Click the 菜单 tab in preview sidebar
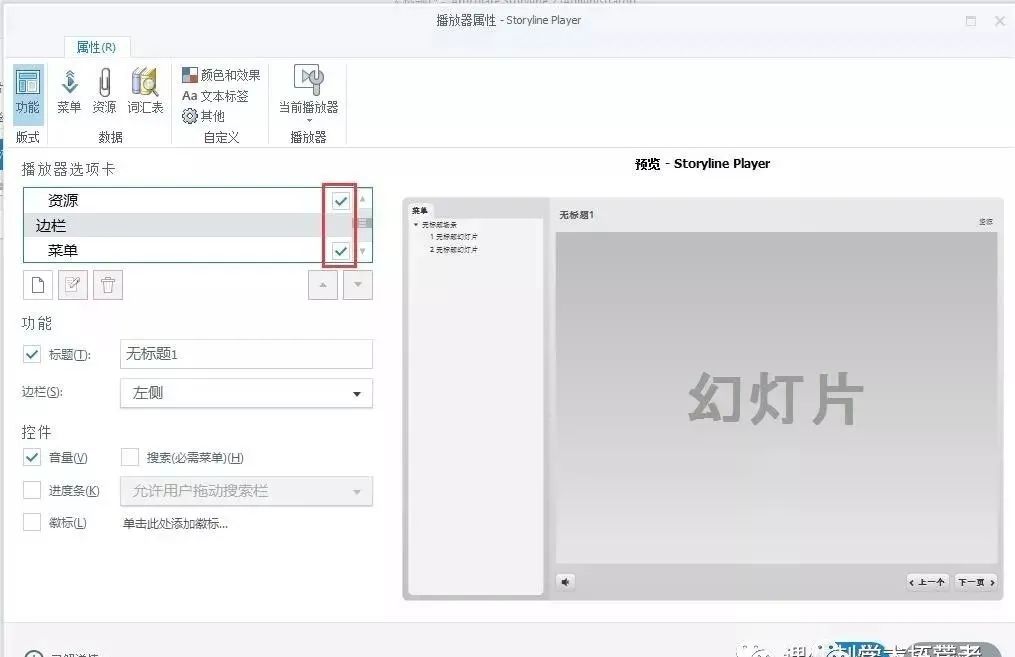1015x657 pixels. (419, 210)
